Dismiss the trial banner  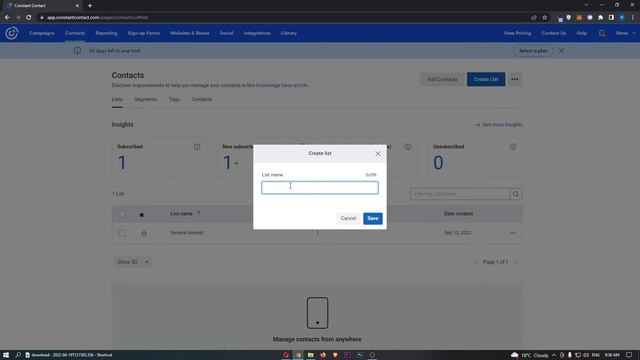pos(562,51)
